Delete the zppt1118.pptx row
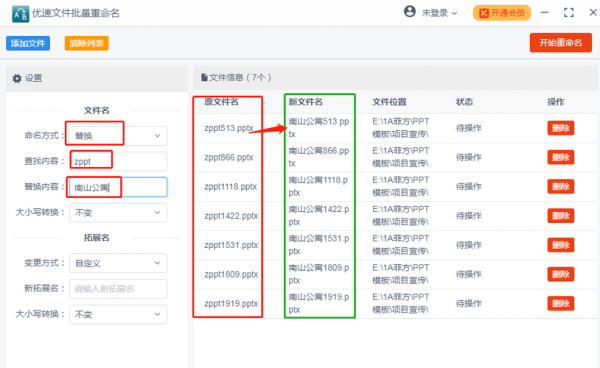600x368 pixels. click(561, 187)
